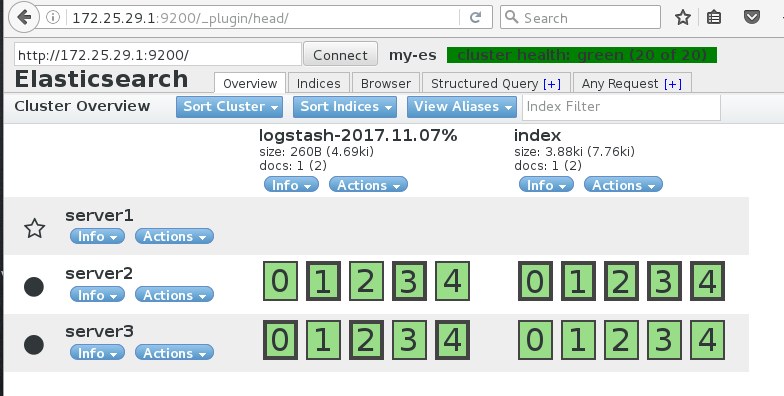Click the logstash-2017.11.07% index name
This screenshot has width=784, height=396.
358,136
